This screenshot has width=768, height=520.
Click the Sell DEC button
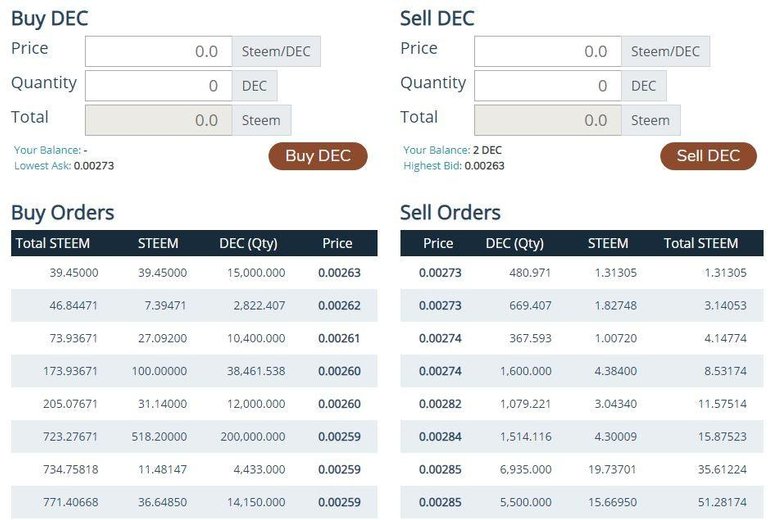point(708,156)
